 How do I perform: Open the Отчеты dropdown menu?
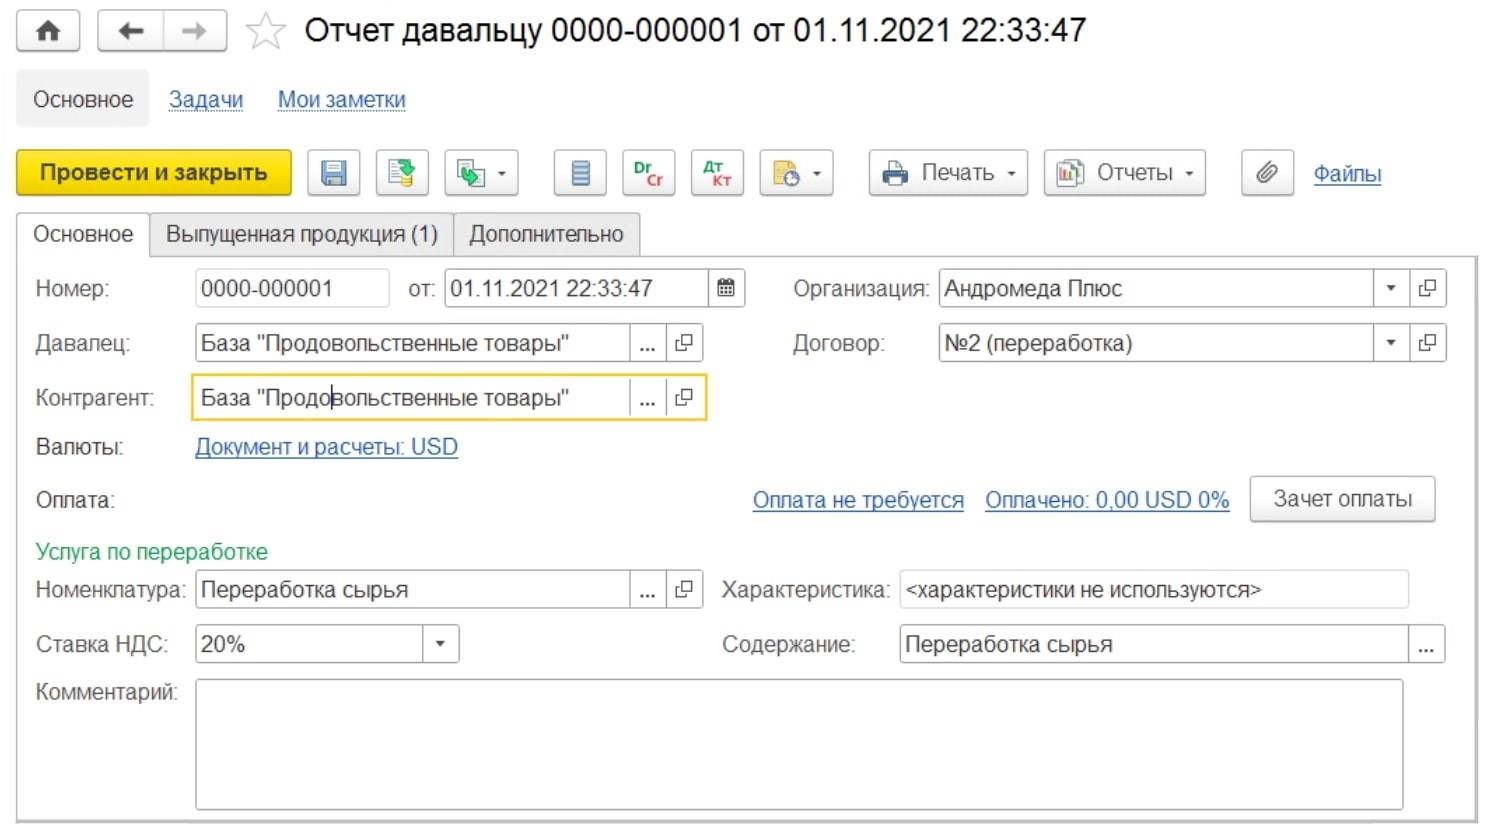[x=1125, y=173]
